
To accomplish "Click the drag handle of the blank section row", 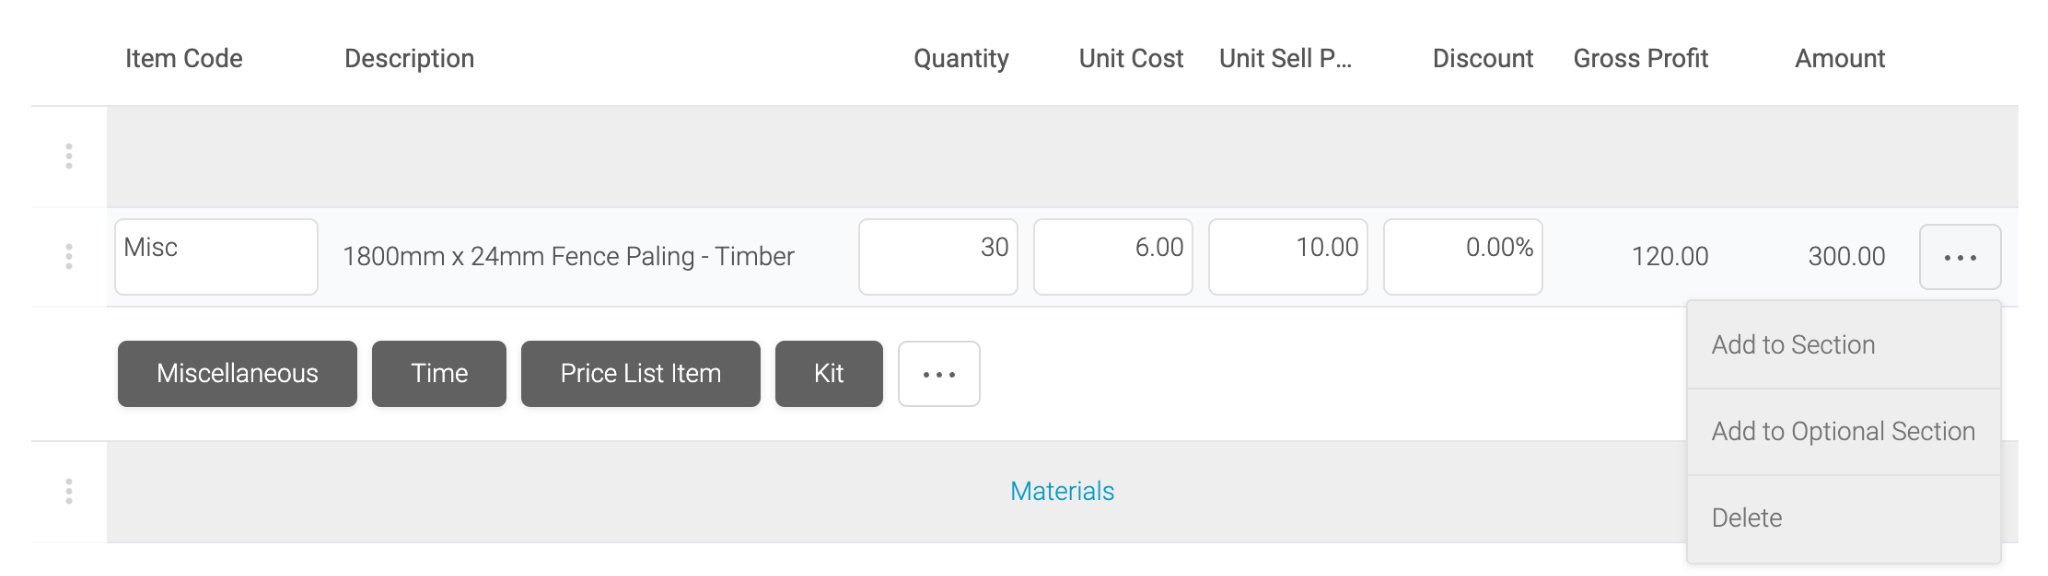I will (x=69, y=156).
